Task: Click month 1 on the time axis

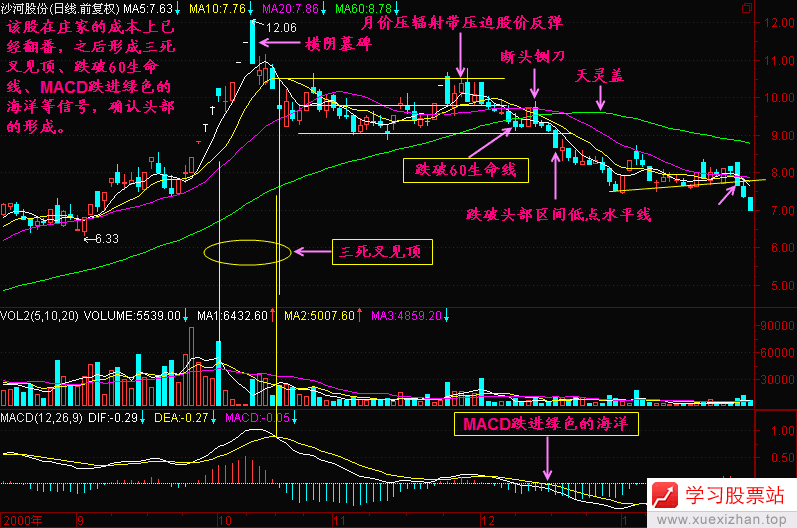Action: coord(624,520)
